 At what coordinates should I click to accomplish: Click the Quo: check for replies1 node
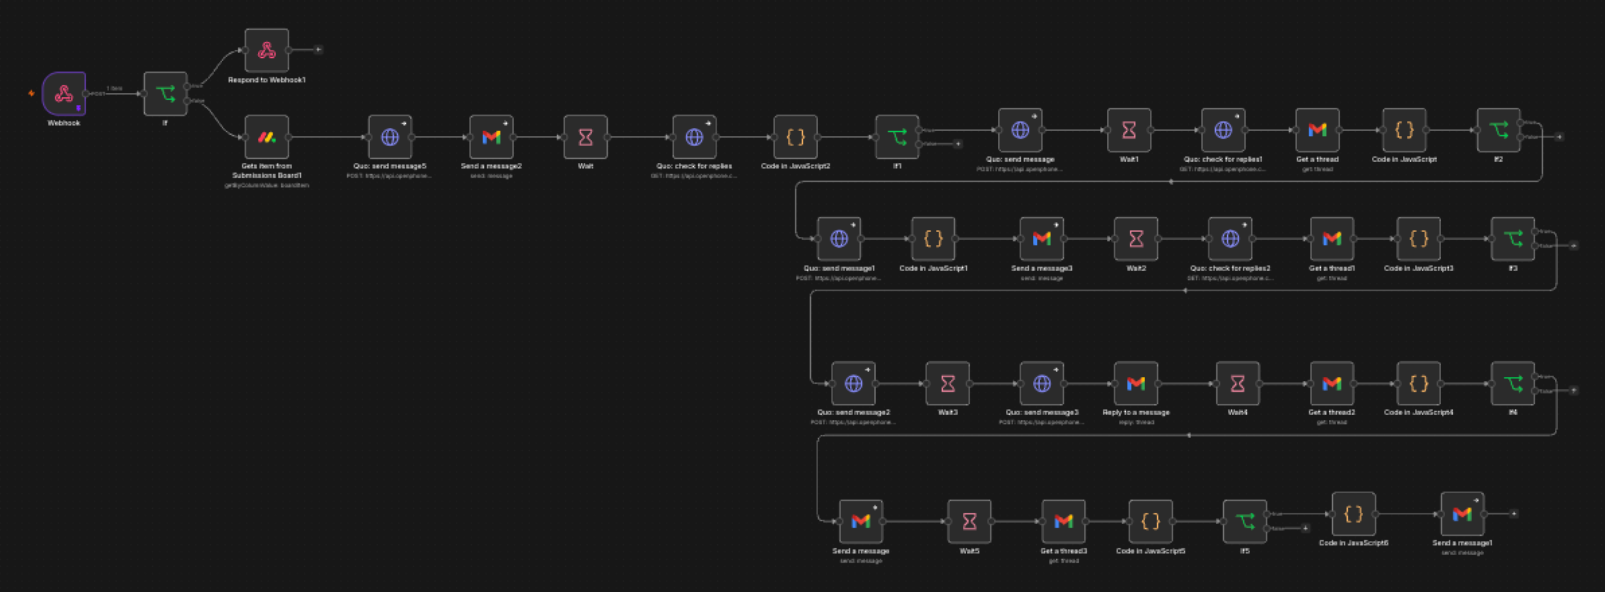[1223, 130]
